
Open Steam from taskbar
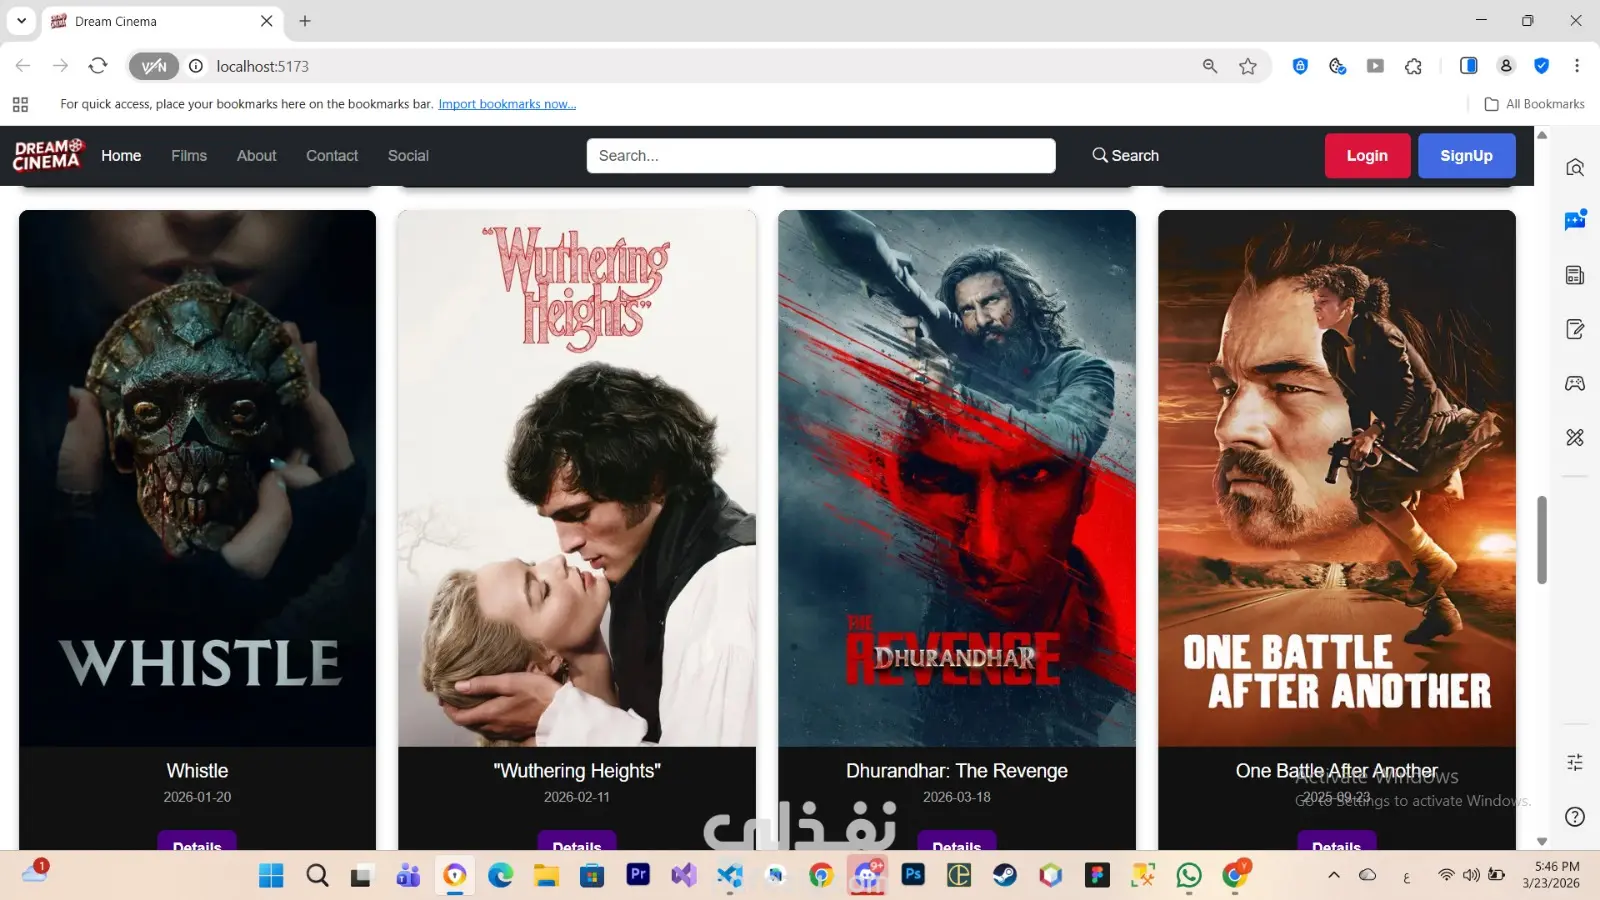coord(1005,876)
